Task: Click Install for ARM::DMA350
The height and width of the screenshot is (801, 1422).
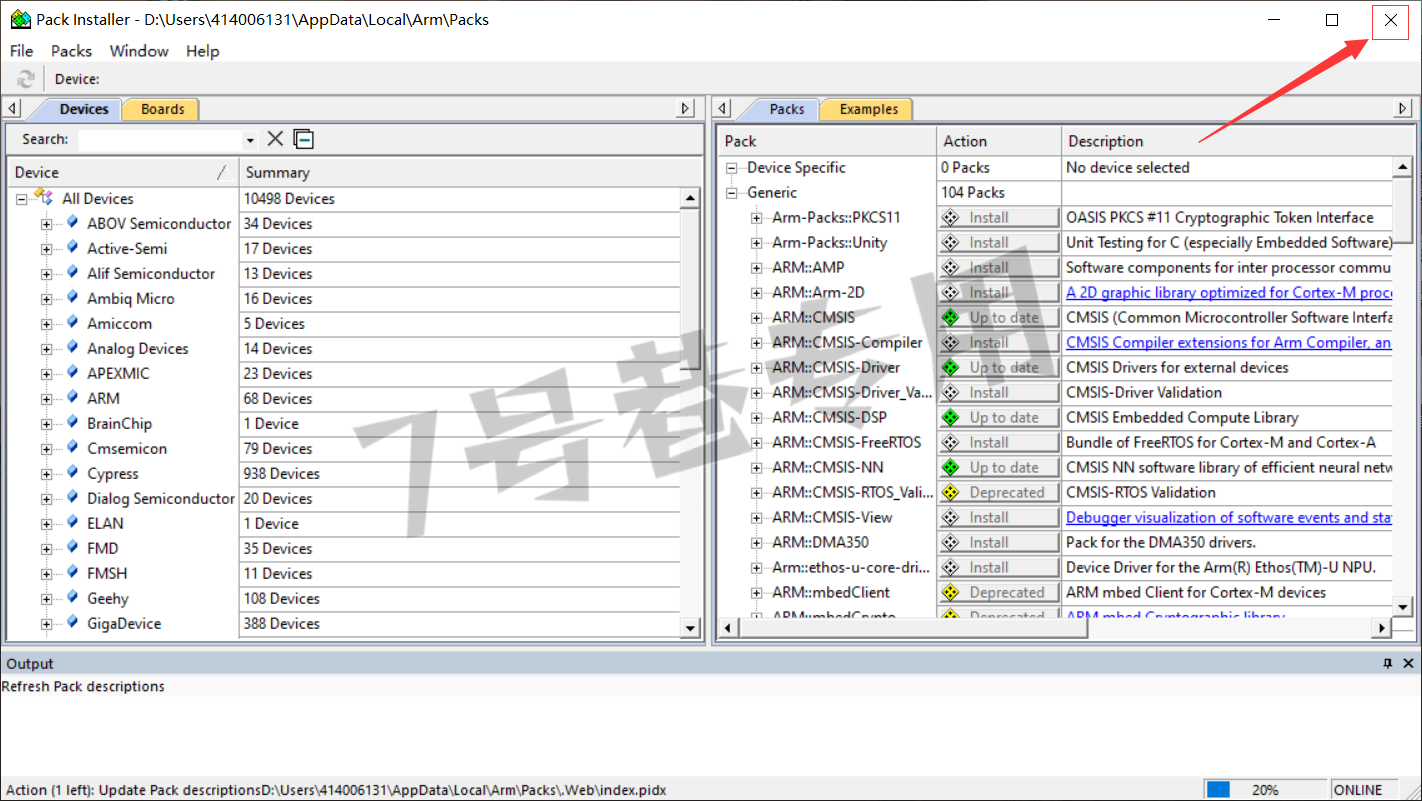Action: pos(998,542)
